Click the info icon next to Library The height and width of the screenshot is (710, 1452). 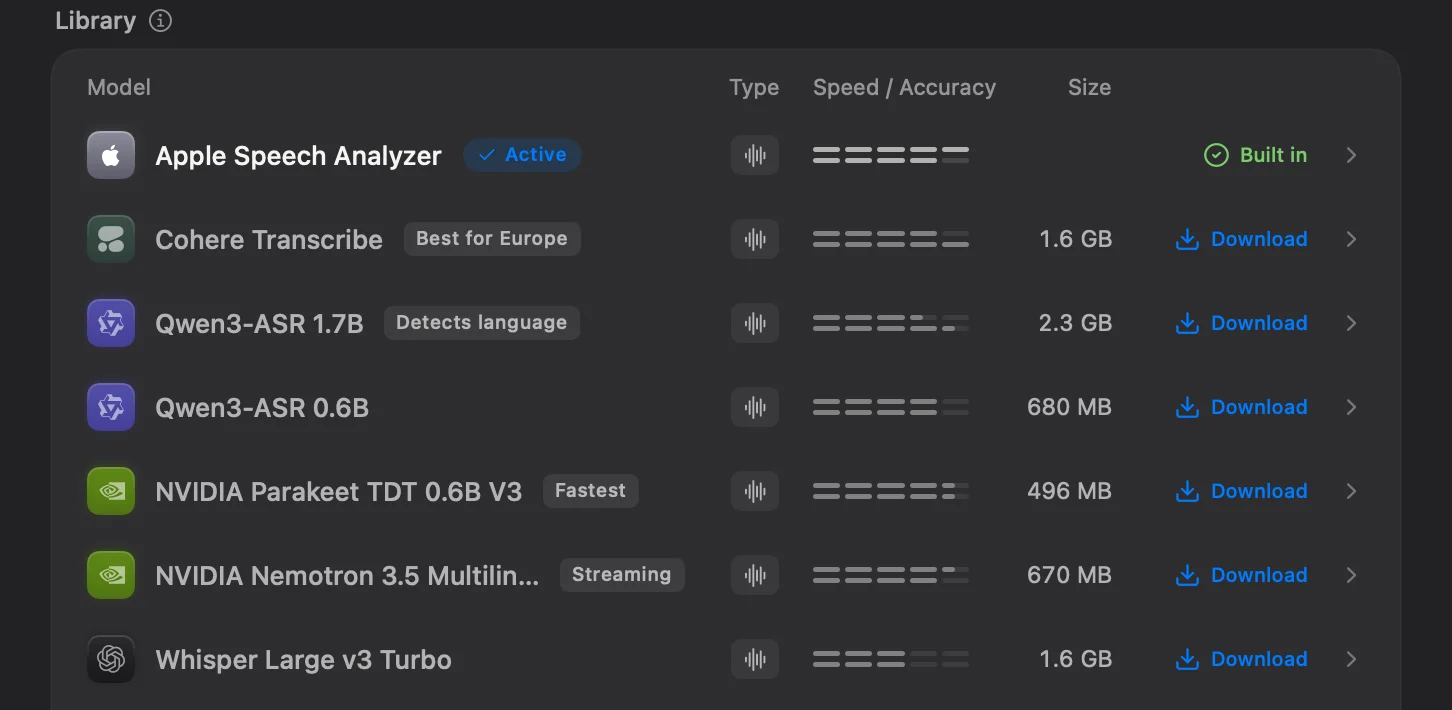(160, 21)
